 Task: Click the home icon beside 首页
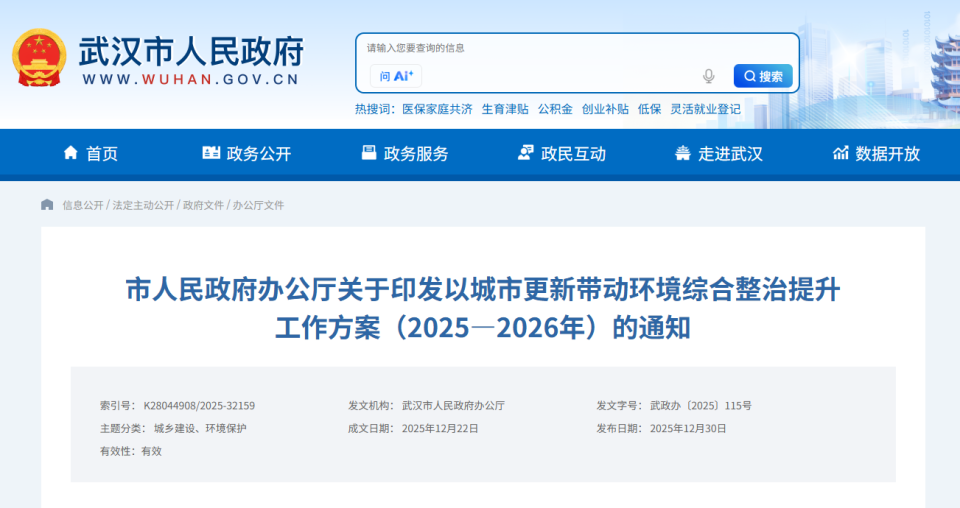pos(71,153)
